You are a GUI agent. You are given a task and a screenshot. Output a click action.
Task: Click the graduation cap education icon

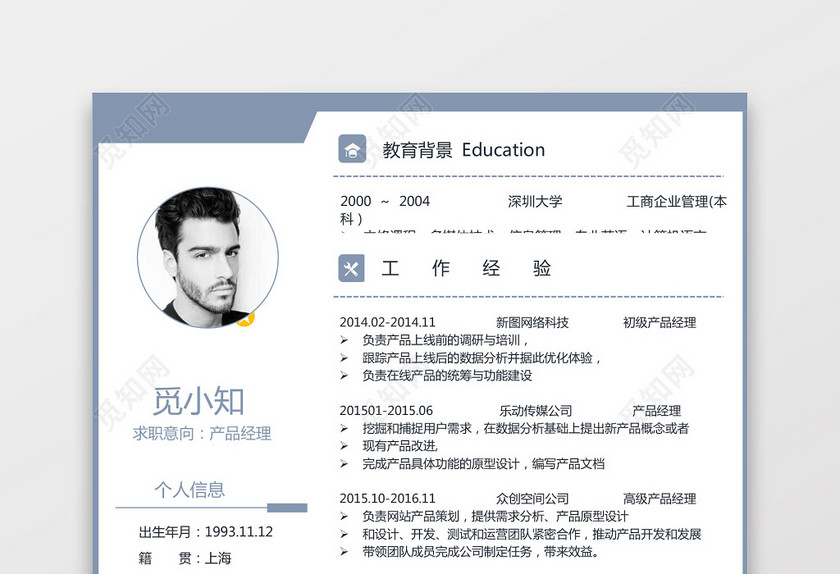pos(352,149)
